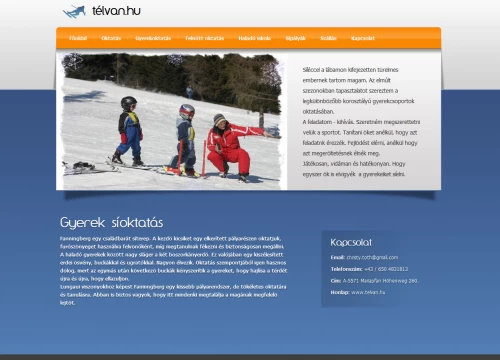Image resolution: width=500 pixels, height=360 pixels.
Task: Open the Felnőtt oktatás menu item
Action: pos(205,38)
